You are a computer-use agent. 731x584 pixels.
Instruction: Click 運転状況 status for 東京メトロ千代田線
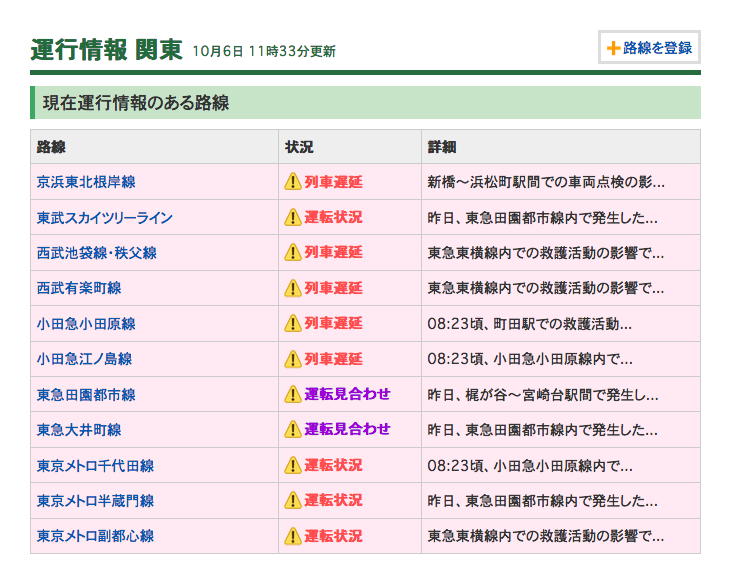click(333, 465)
